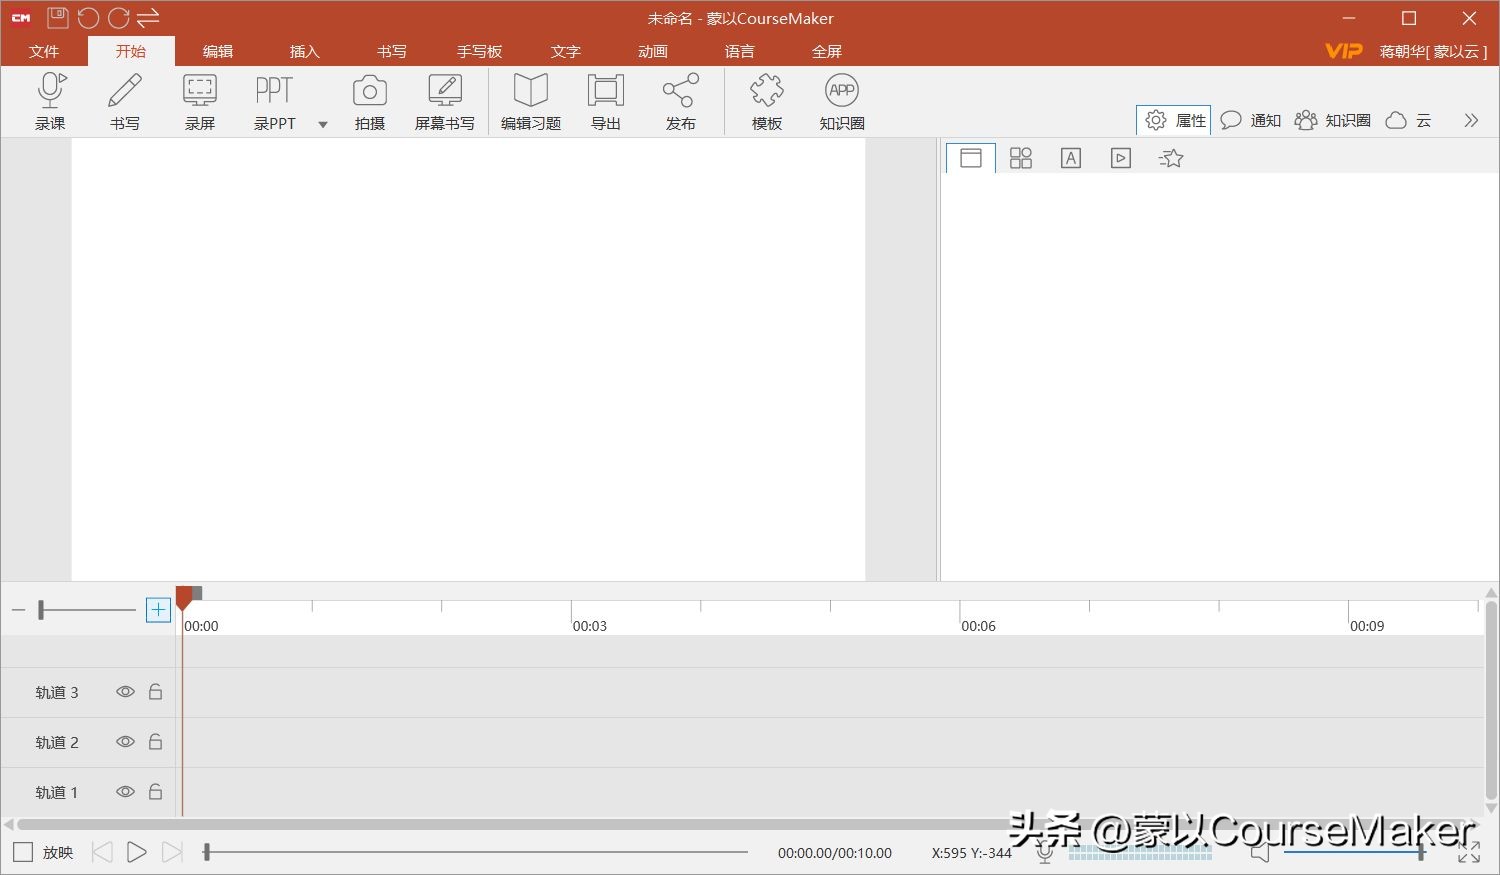
Task: Open the 编辑习题 exercise editor
Action: (x=531, y=101)
